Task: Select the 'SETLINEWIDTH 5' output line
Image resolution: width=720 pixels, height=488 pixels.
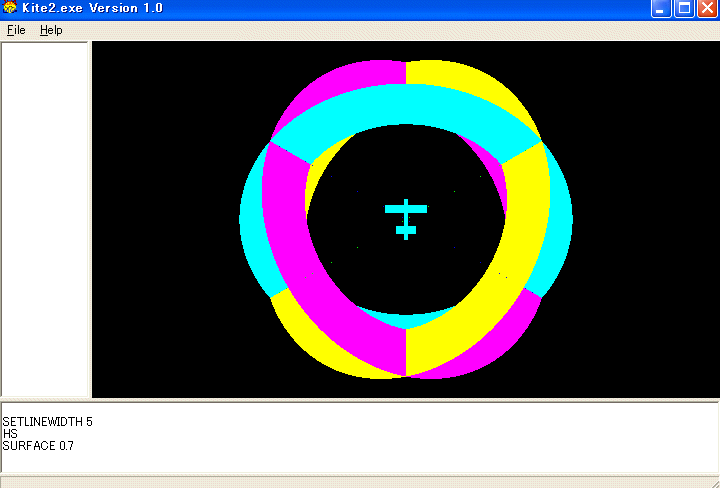Action: click(47, 421)
